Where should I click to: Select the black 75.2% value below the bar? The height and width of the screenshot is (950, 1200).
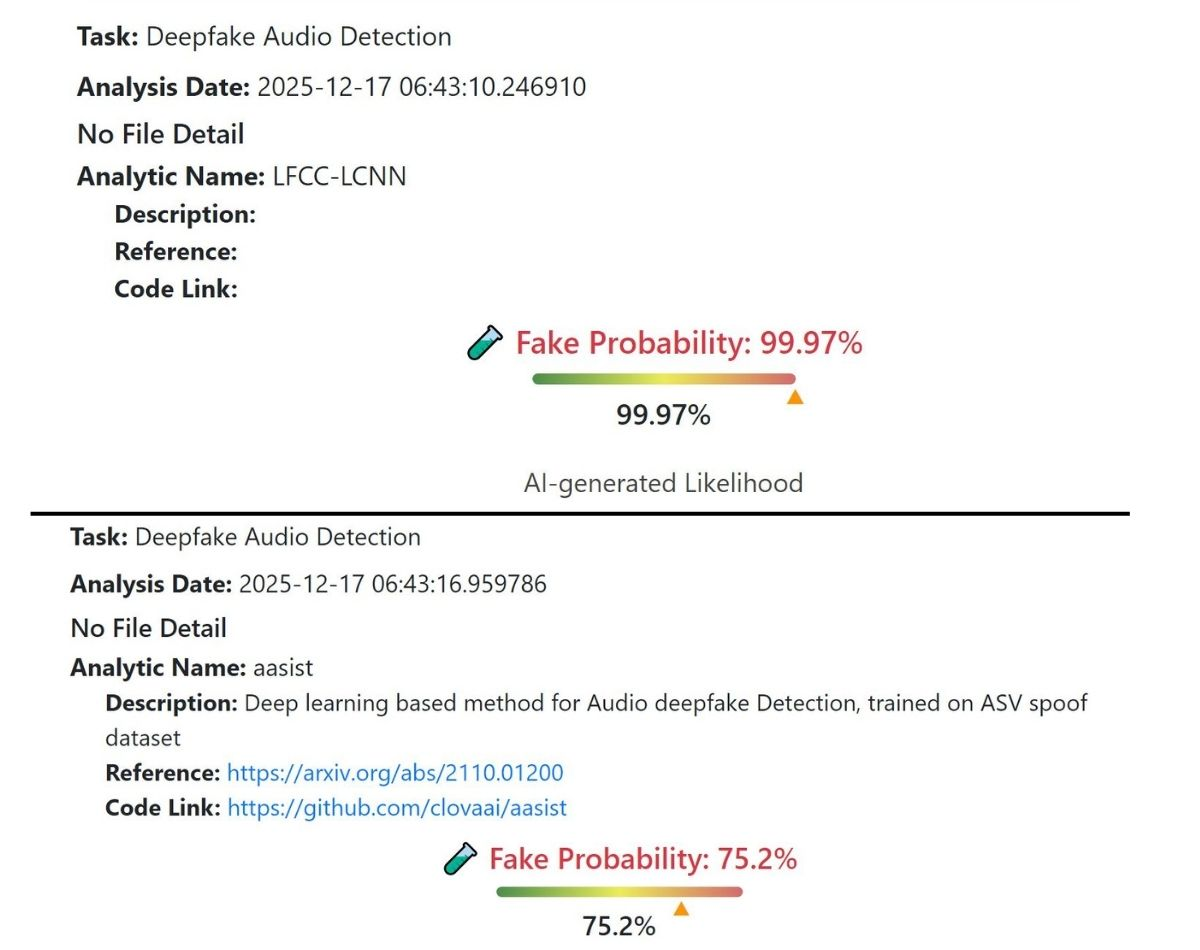click(x=619, y=926)
